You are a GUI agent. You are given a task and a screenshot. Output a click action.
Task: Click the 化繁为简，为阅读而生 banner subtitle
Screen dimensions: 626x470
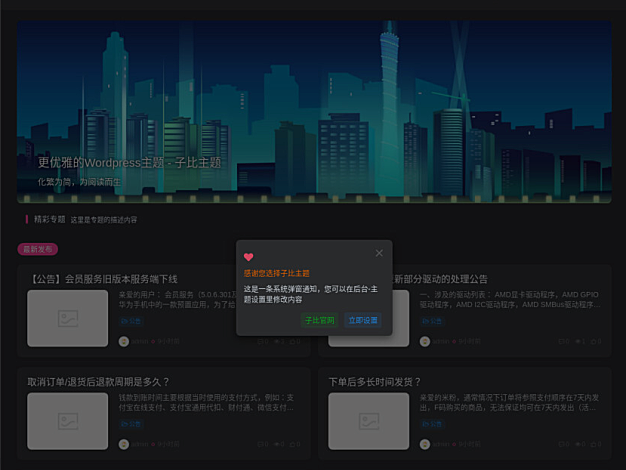point(79,182)
